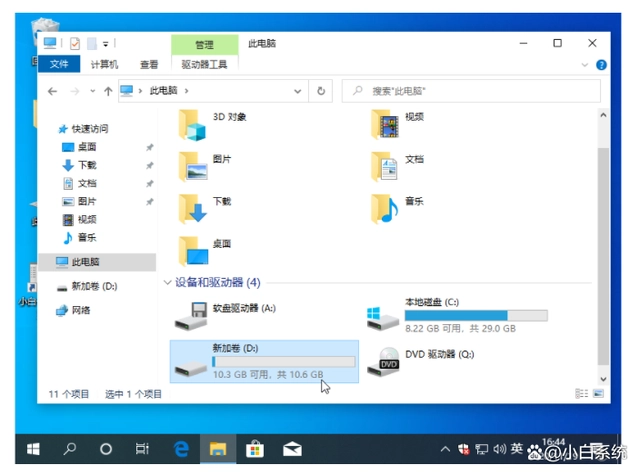The height and width of the screenshot is (475, 640).
Task: Open Task View on taskbar
Action: pyautogui.click(x=142, y=449)
